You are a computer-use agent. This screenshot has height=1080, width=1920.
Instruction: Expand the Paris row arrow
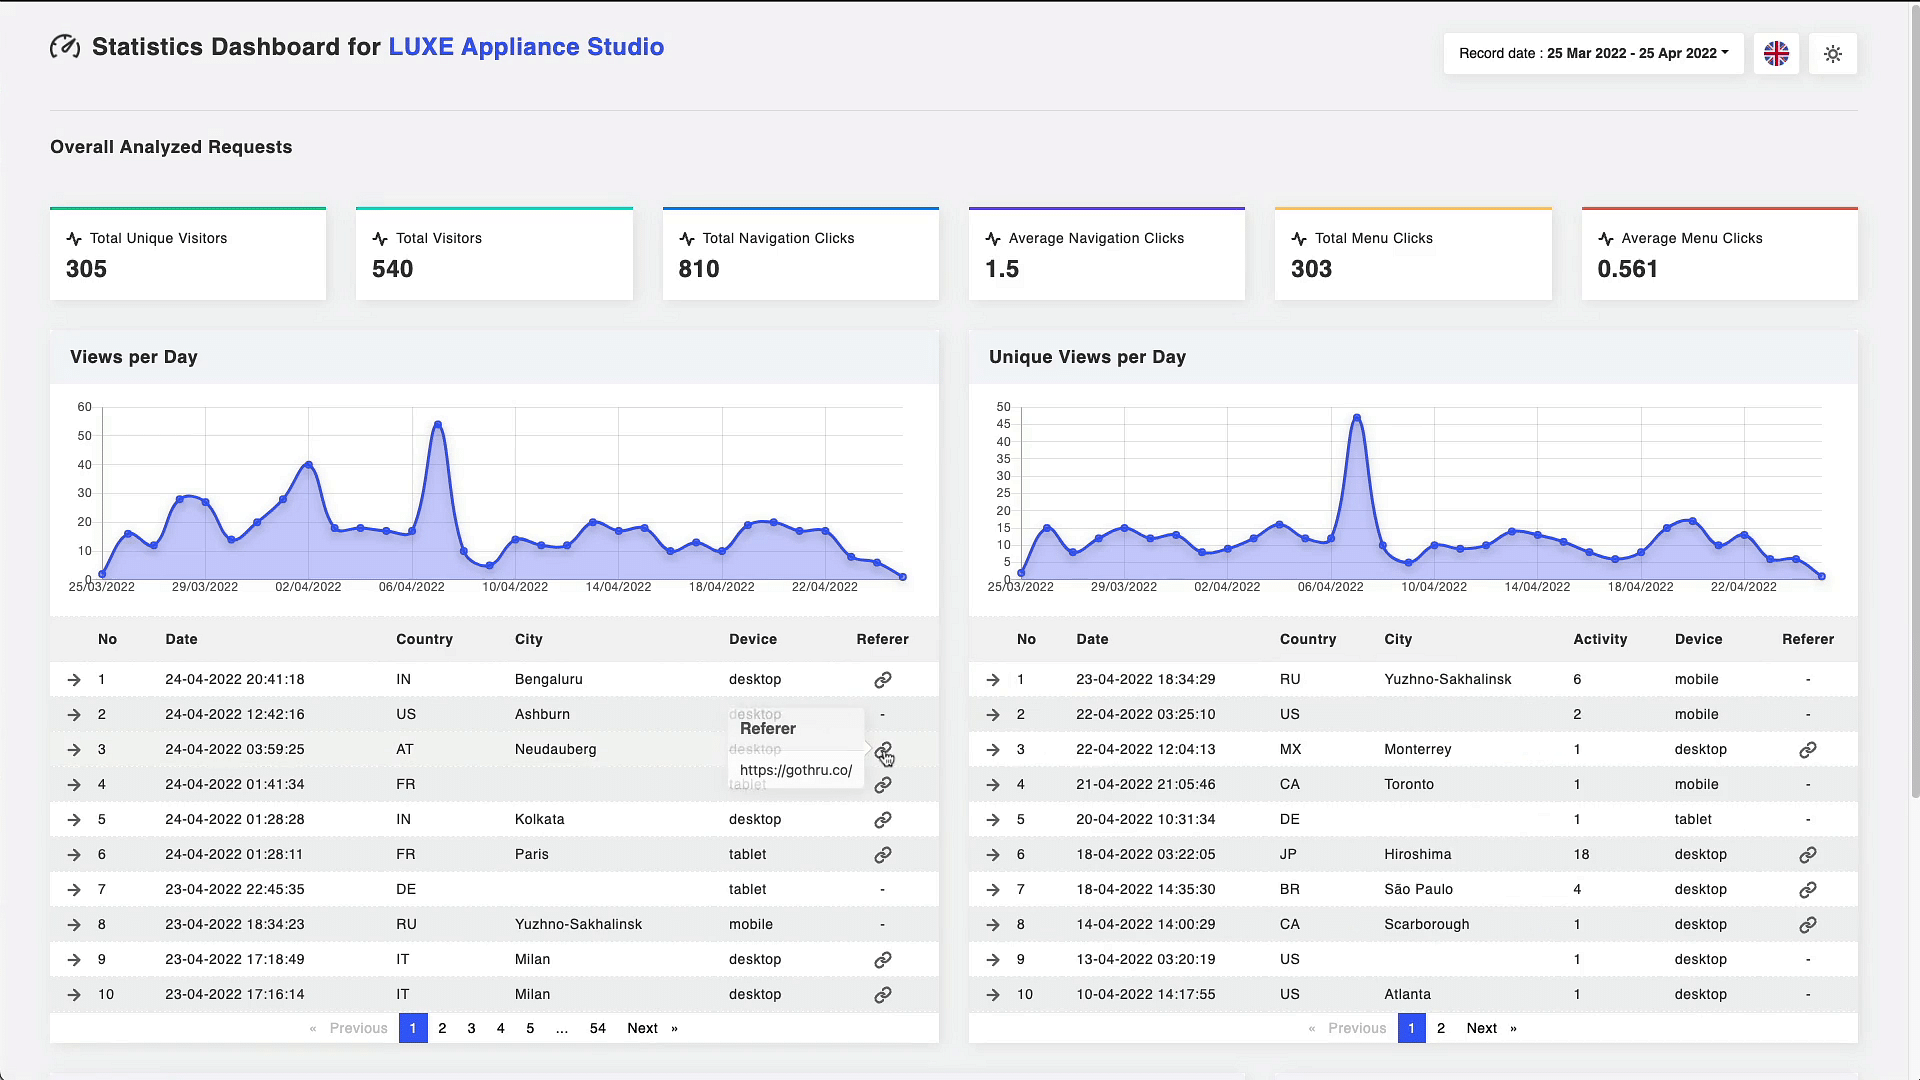coord(74,855)
